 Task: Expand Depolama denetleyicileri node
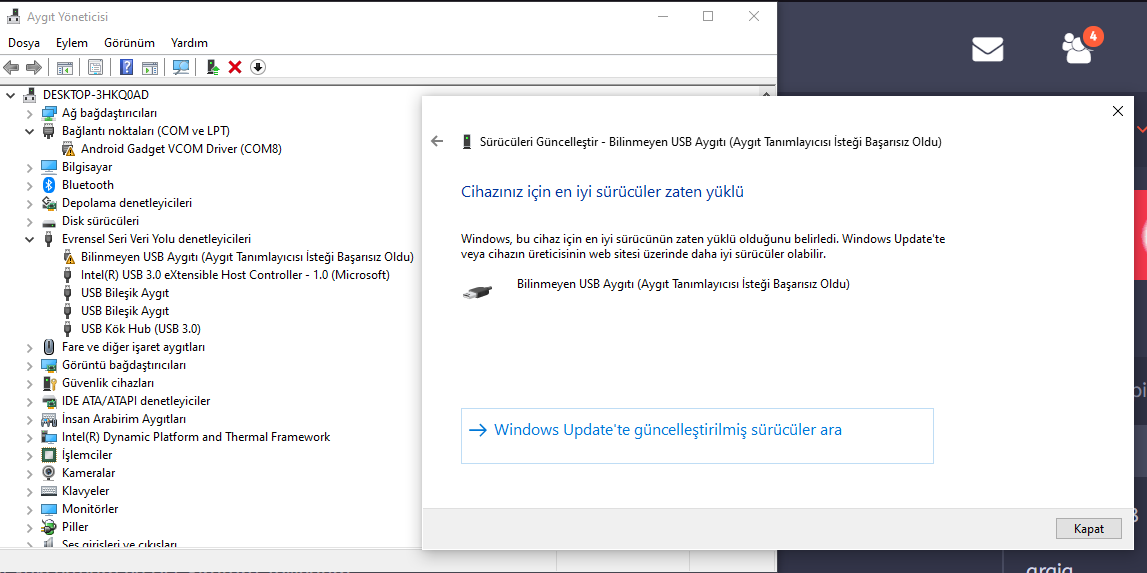click(x=29, y=203)
